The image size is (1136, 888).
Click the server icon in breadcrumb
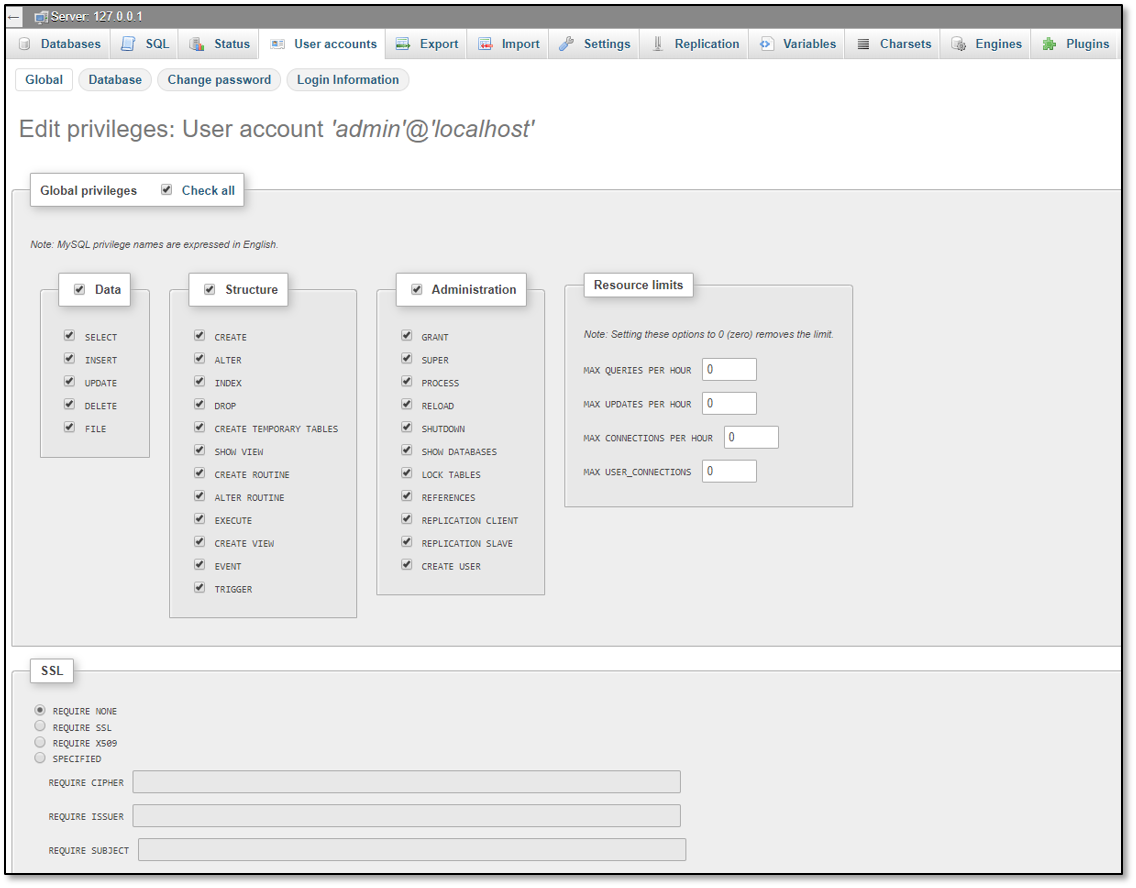point(41,17)
